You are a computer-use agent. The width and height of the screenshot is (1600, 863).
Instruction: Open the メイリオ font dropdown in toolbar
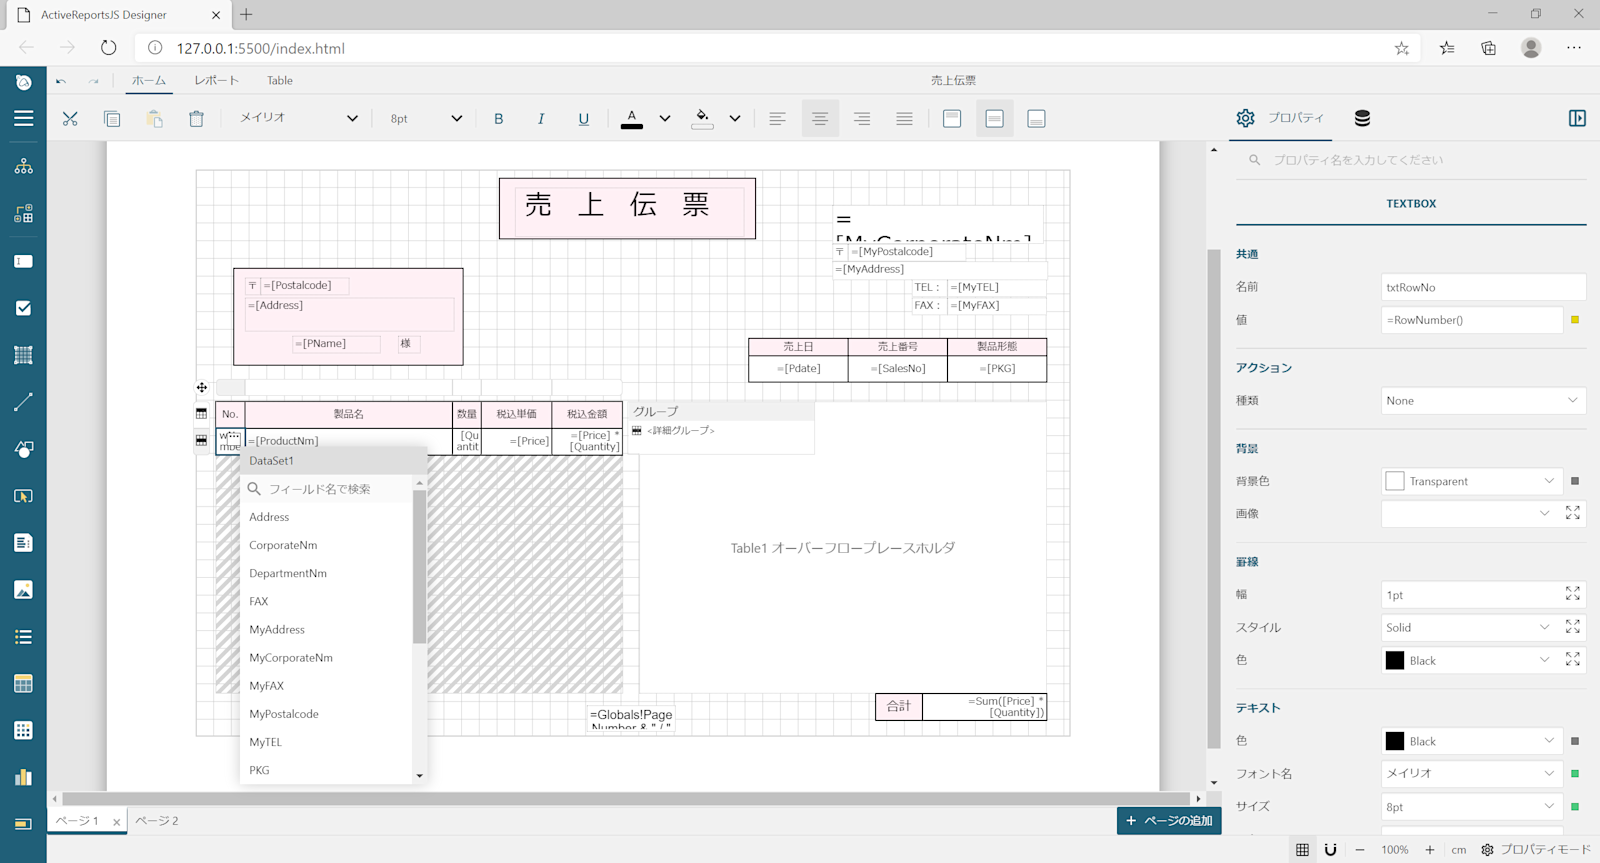tap(298, 118)
